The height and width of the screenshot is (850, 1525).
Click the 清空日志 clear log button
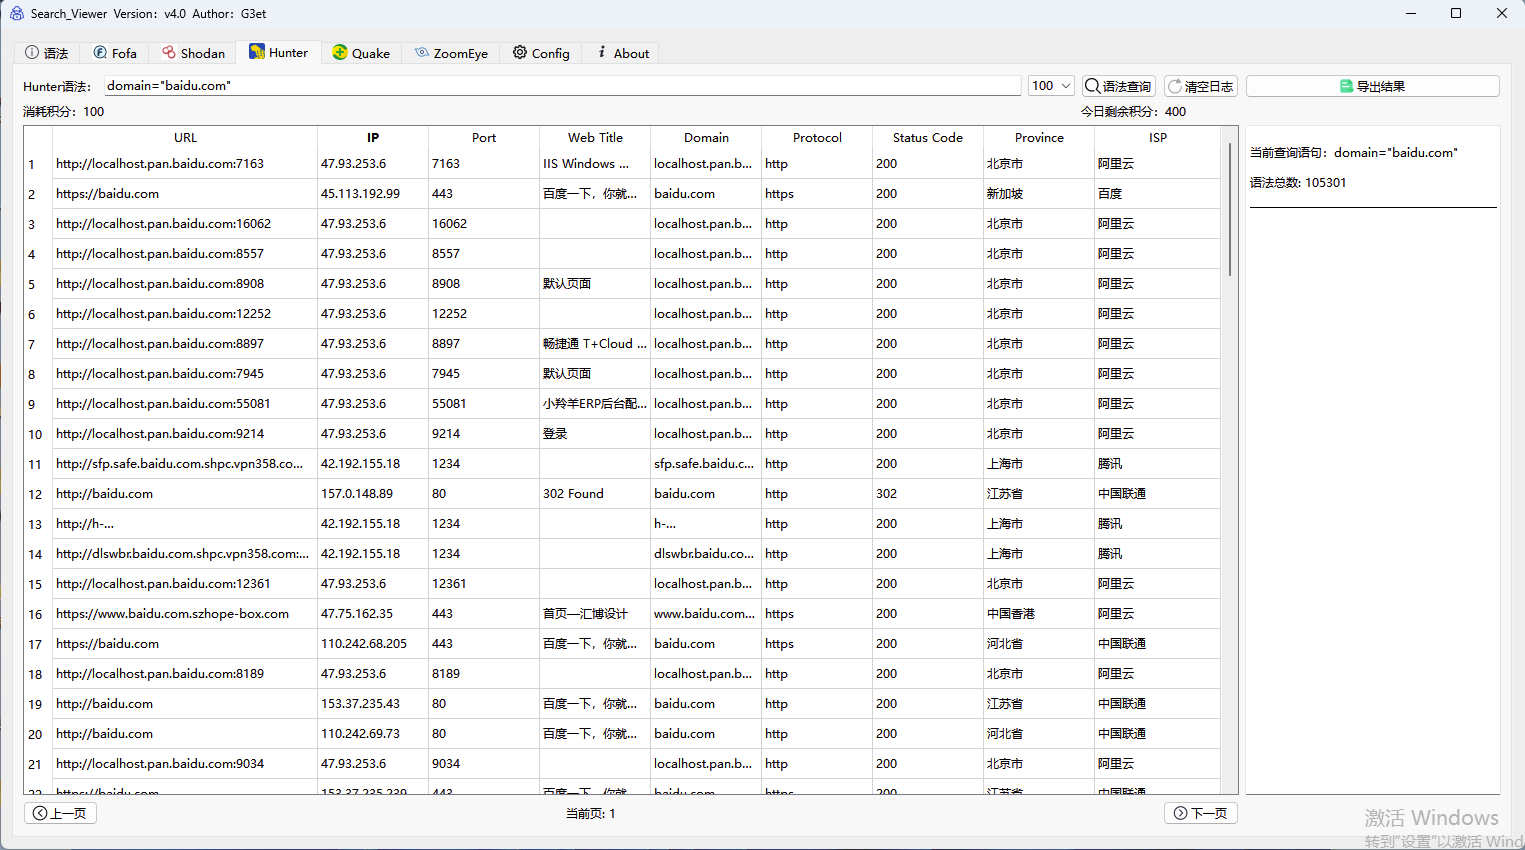point(1201,86)
